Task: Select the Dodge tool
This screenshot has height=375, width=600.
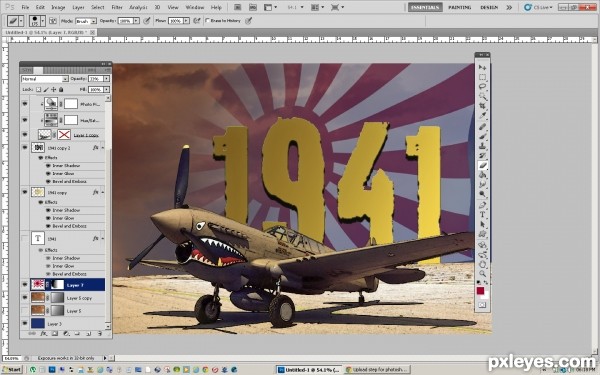Action: 483,194
